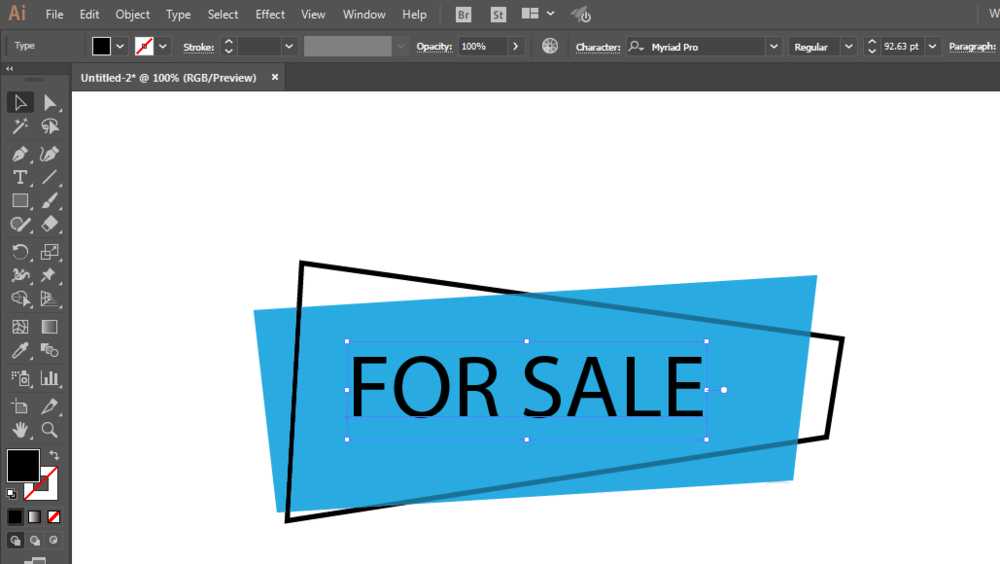Select the Type tool

(x=20, y=177)
